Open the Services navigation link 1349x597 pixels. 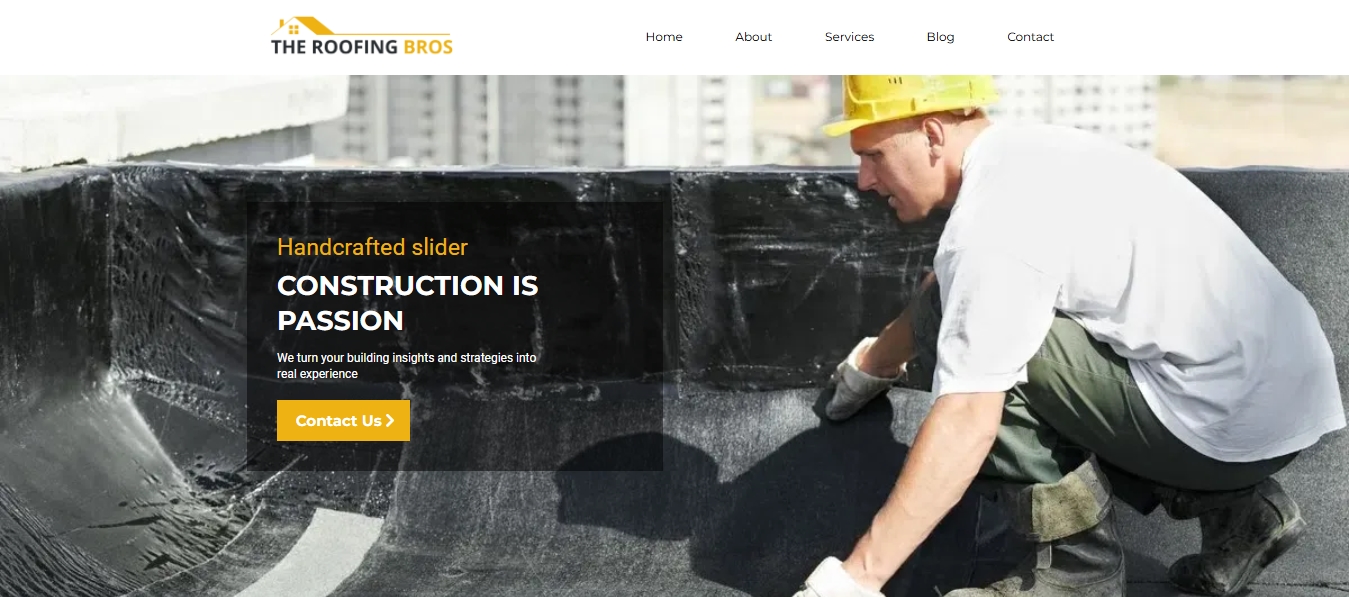849,37
